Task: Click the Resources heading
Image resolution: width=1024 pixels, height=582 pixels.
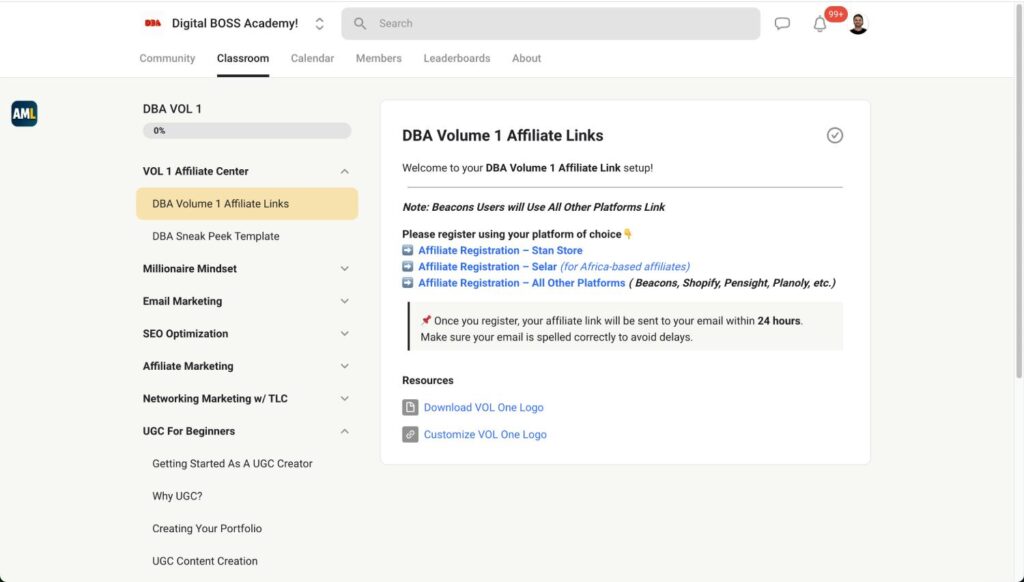Action: [428, 380]
